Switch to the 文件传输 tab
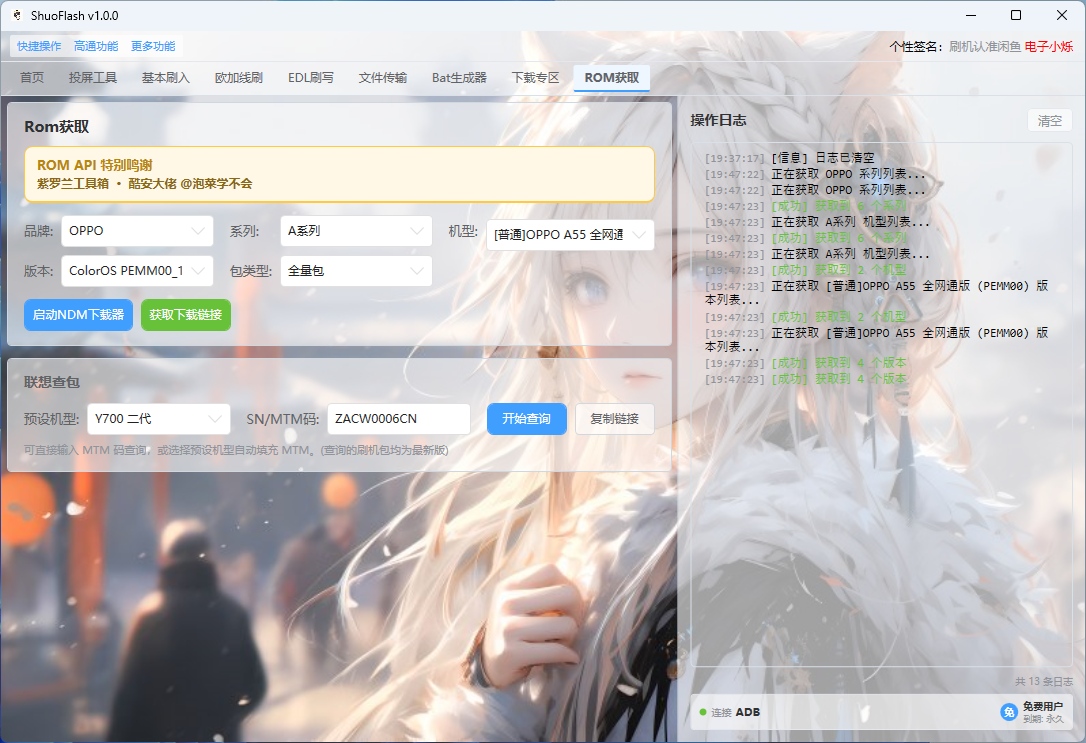 tap(383, 78)
